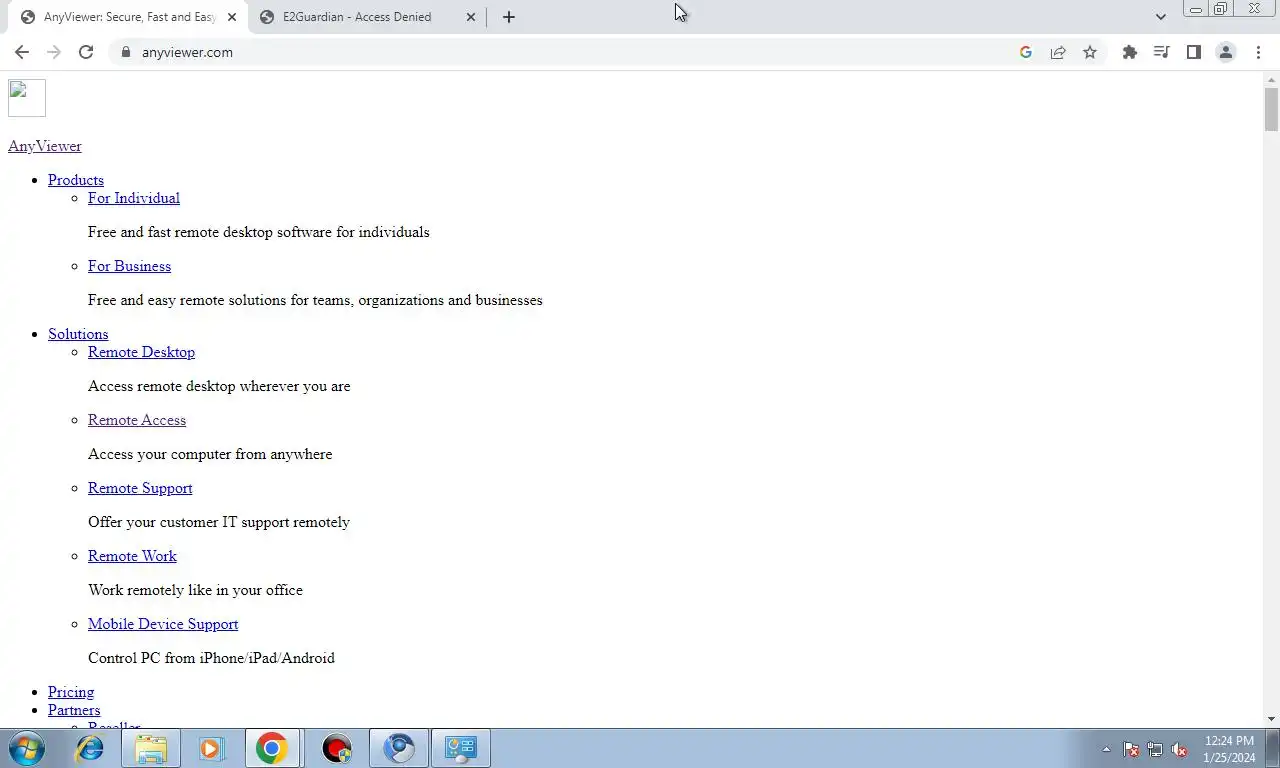Close the AnyViewer tab
This screenshot has width=1280, height=768.
coord(232,17)
